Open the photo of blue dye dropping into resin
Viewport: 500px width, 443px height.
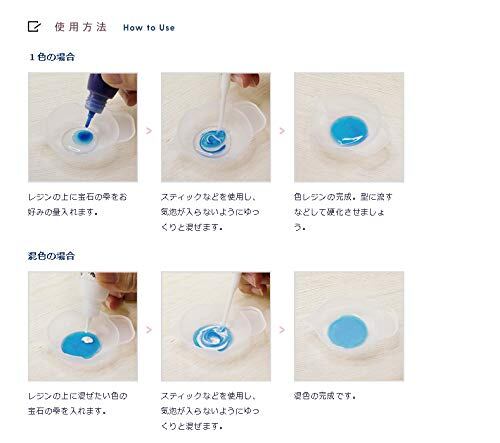pyautogui.click(x=83, y=127)
